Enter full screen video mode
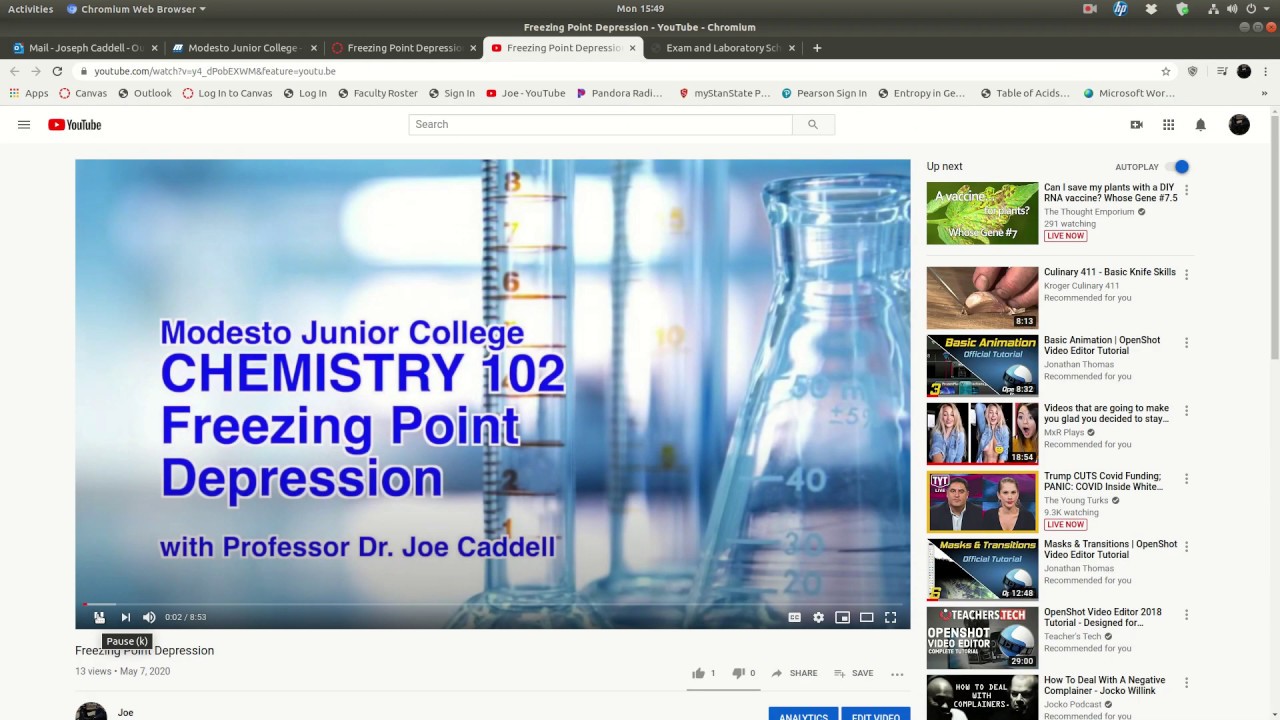This screenshot has width=1280, height=720. [891, 617]
